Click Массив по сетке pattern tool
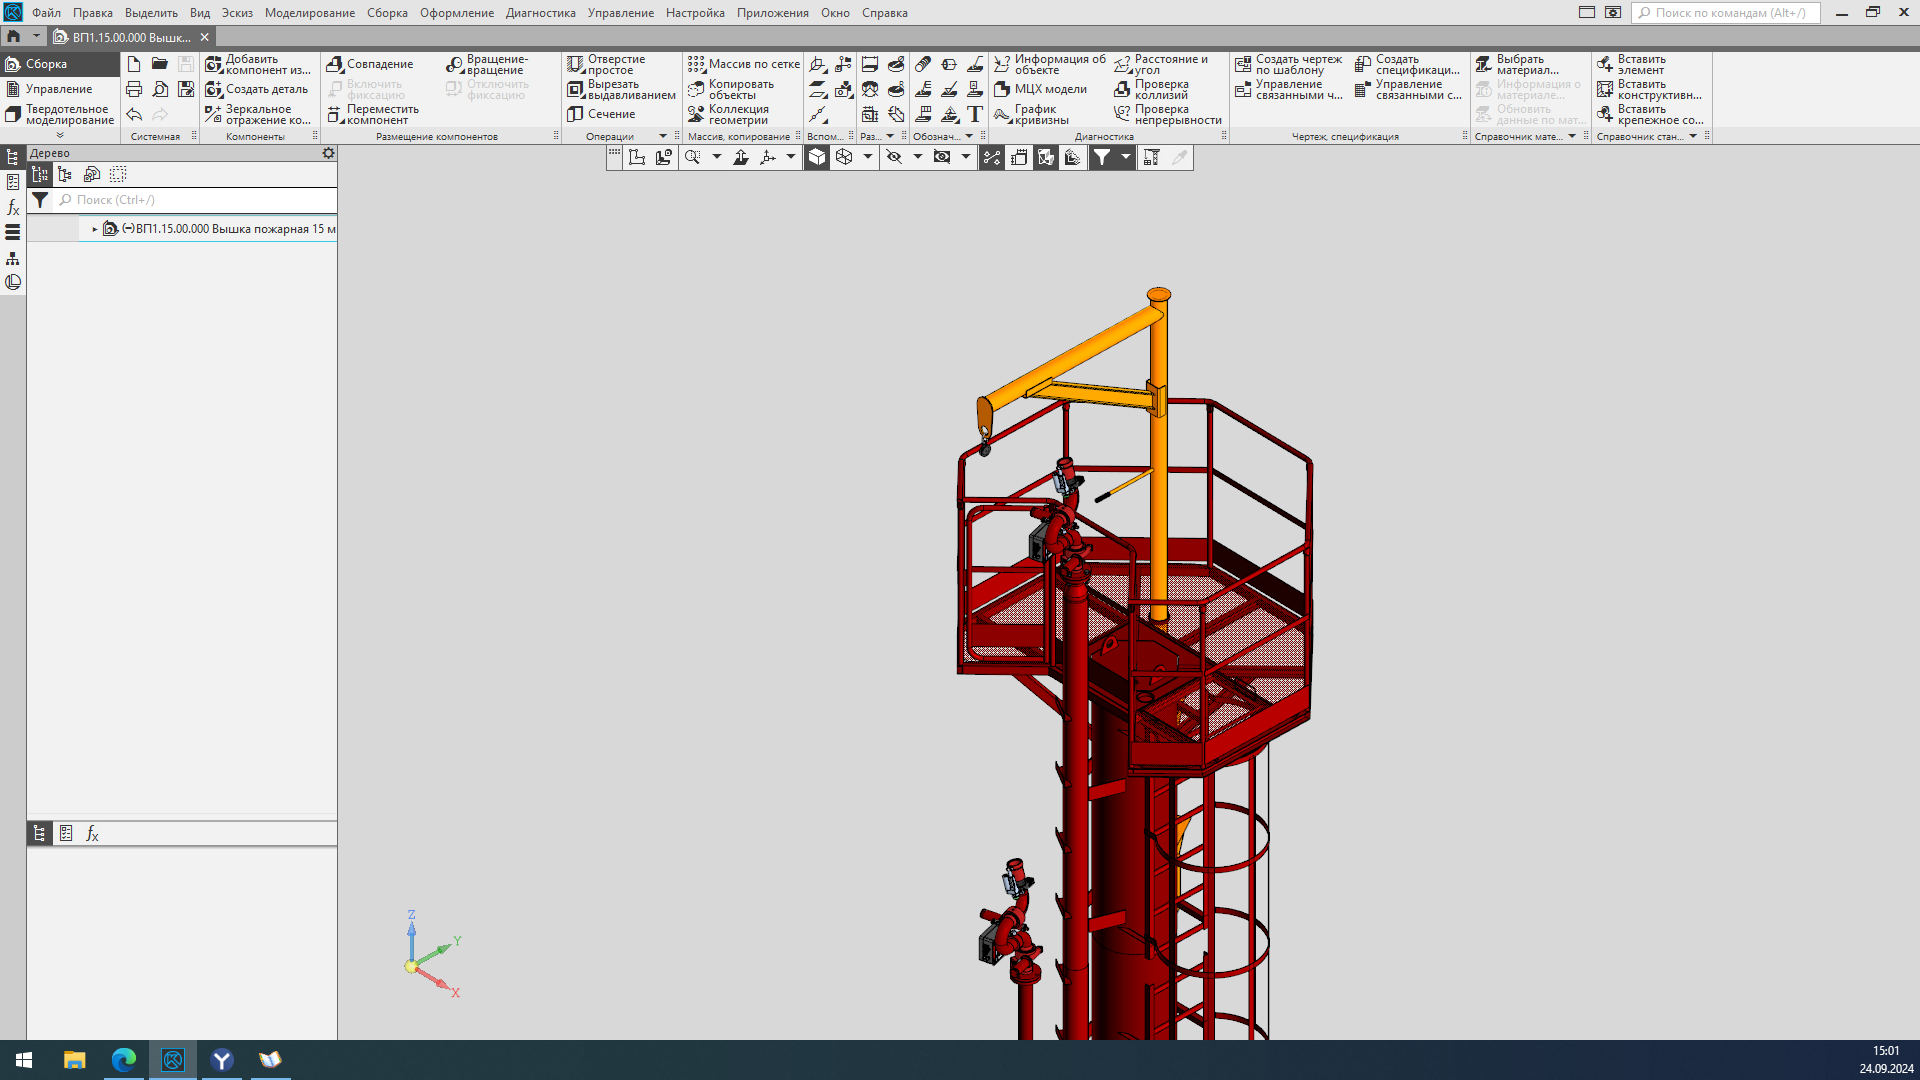Screen dimensions: 1920x1080 pyautogui.click(x=744, y=64)
